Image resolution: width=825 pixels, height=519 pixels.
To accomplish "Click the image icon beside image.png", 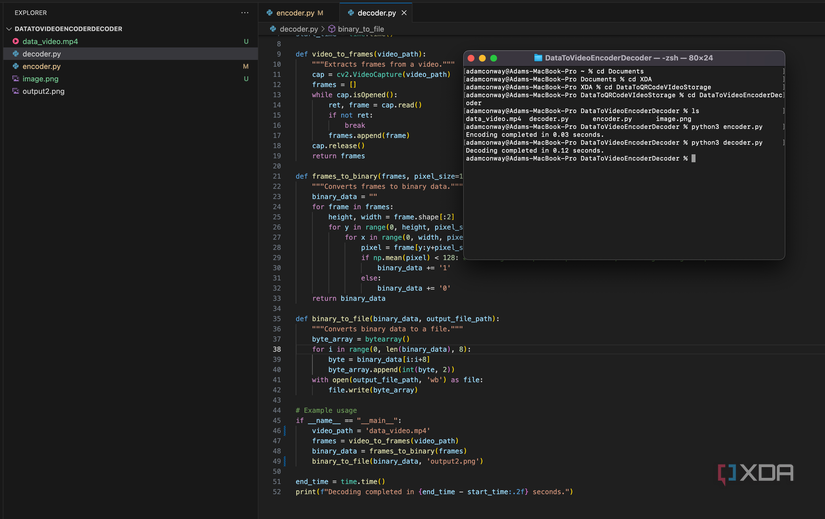I will coord(16,79).
